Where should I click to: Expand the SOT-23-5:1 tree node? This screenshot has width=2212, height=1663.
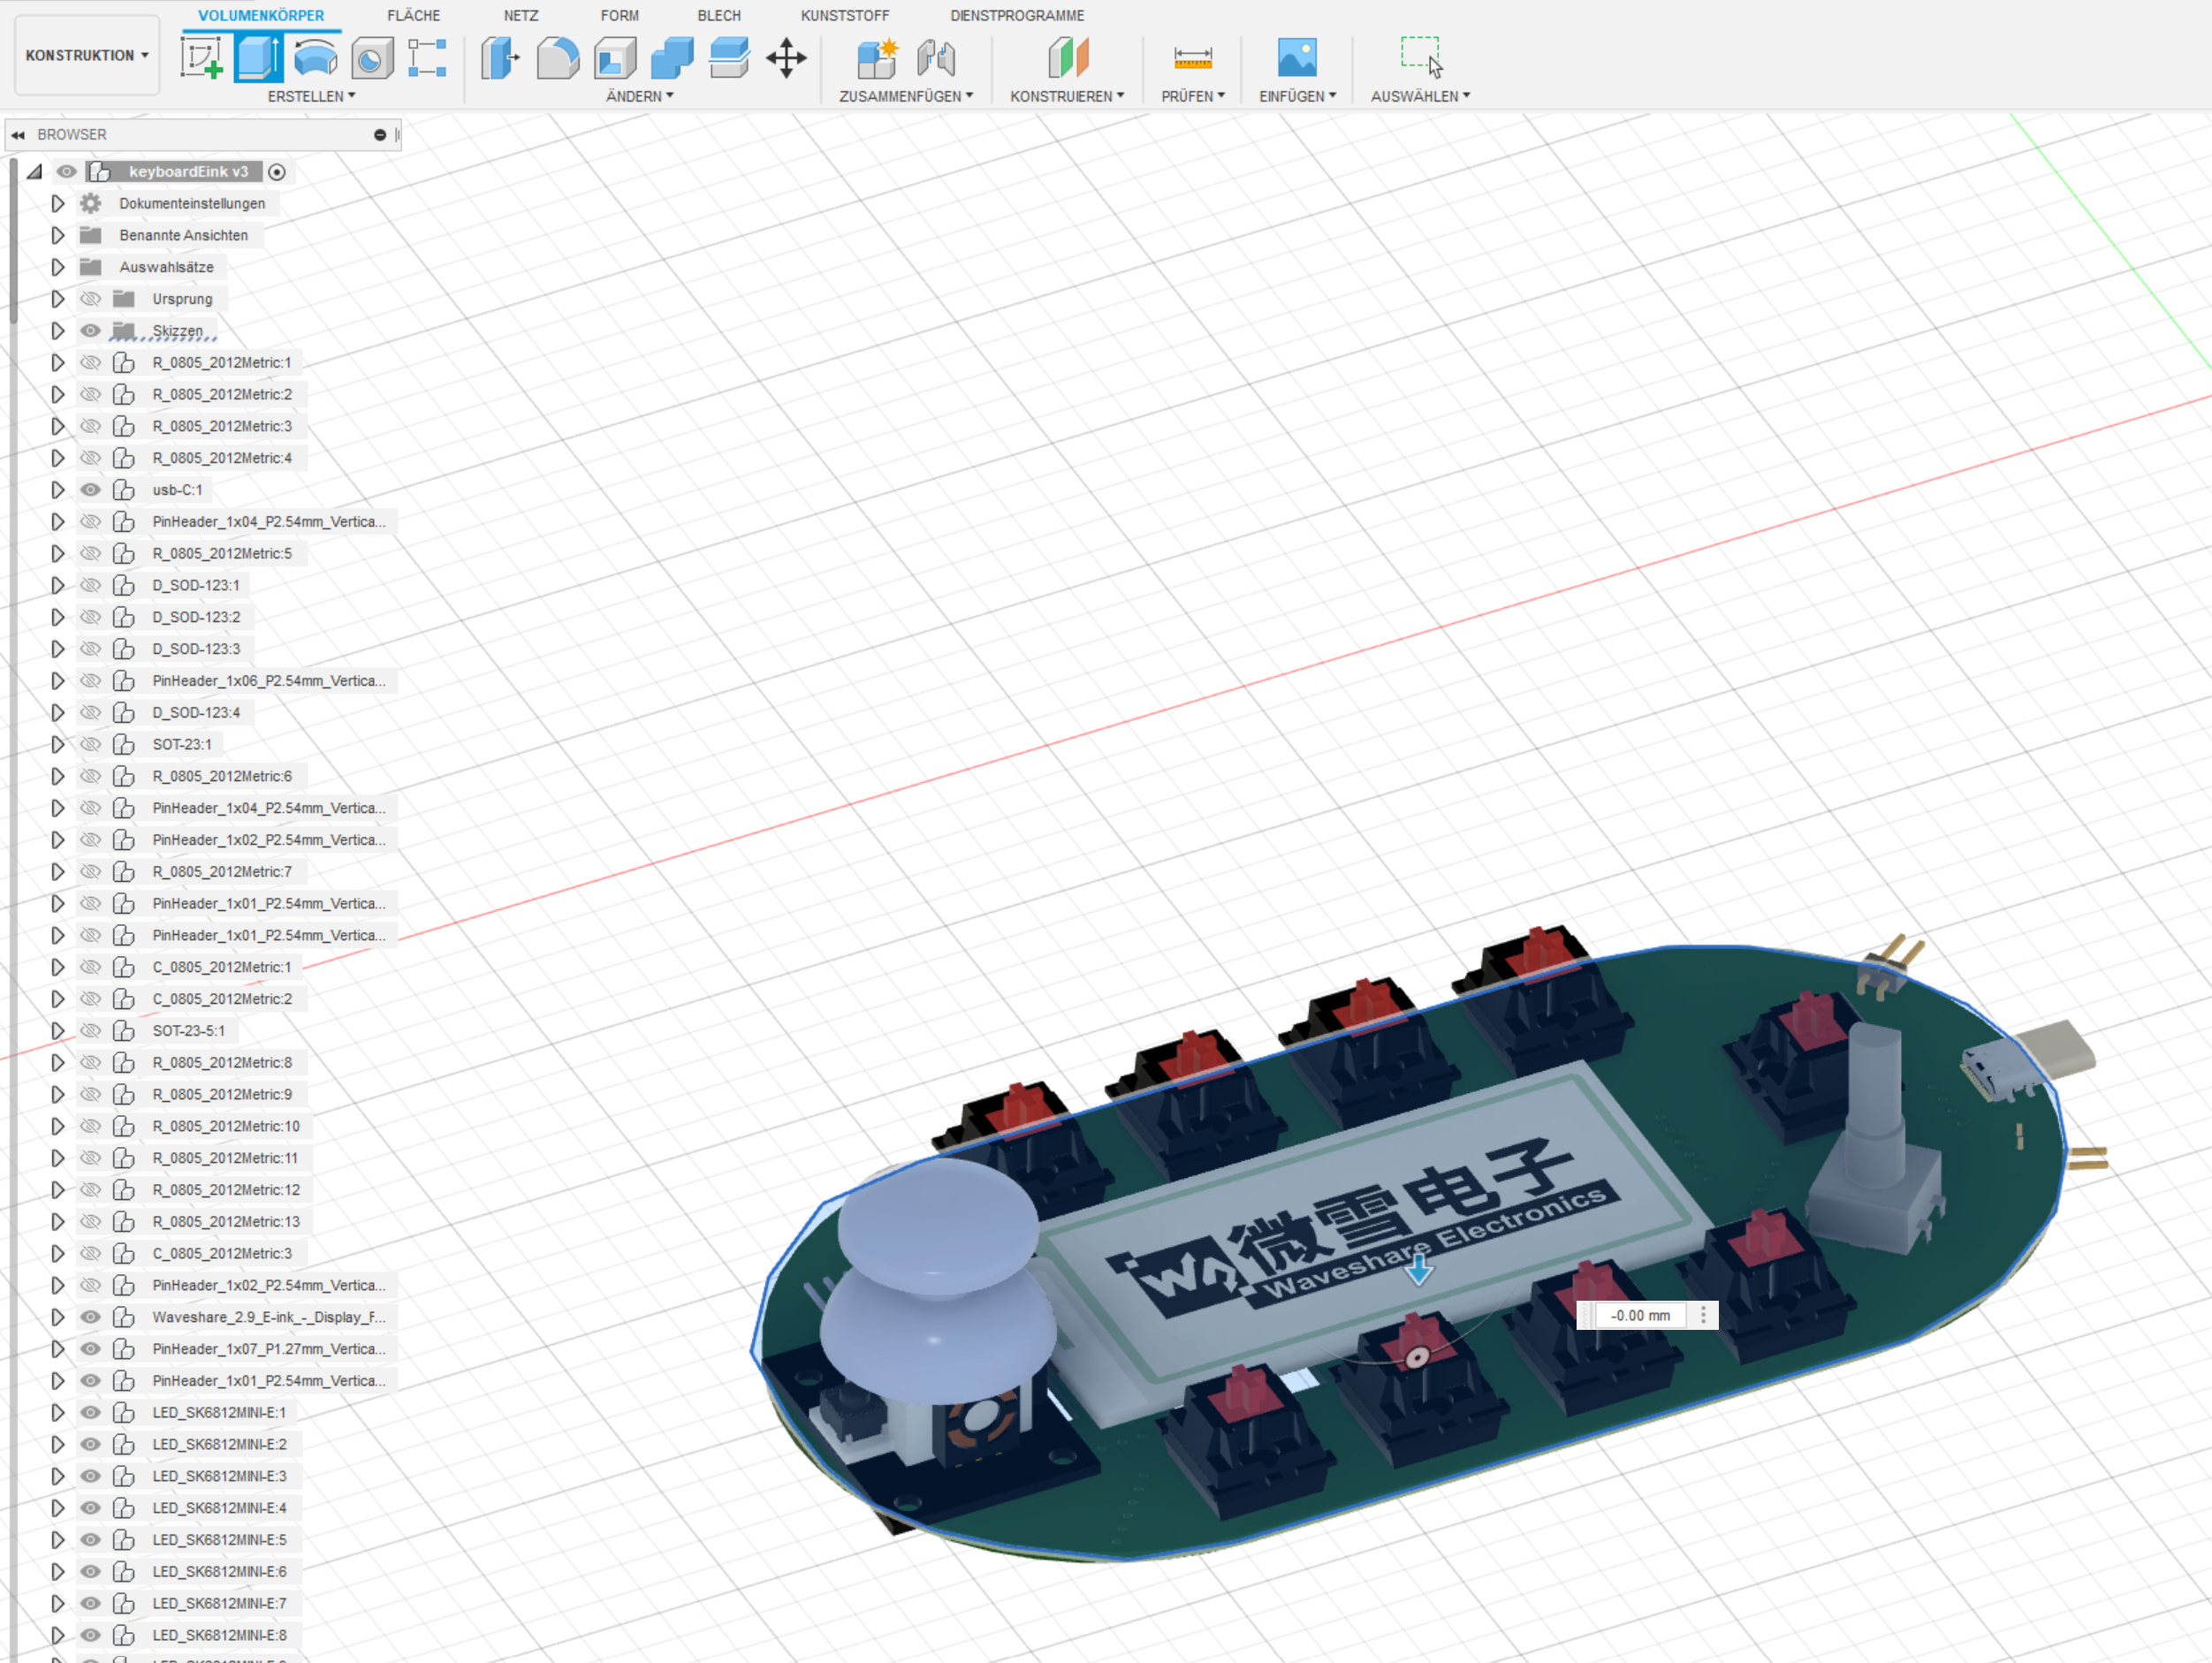coord(58,1030)
